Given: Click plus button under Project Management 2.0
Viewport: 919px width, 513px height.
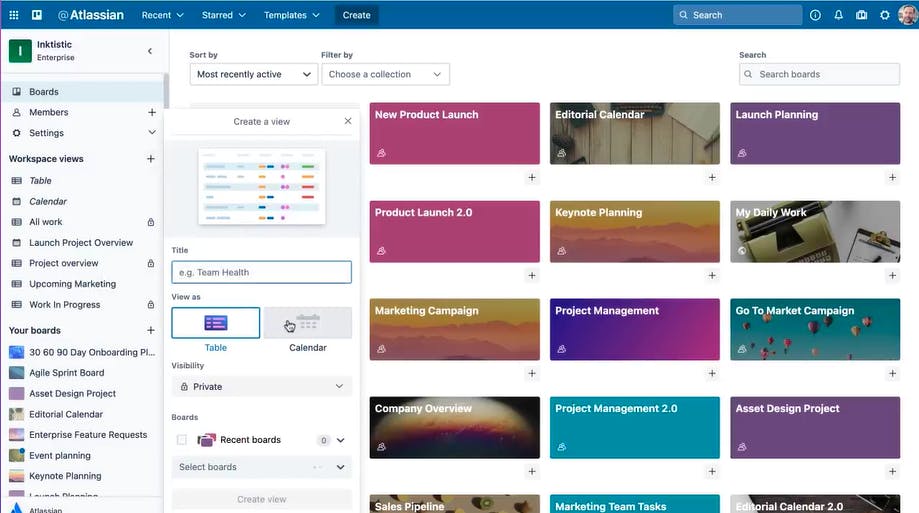Looking at the screenshot, I should [x=712, y=471].
